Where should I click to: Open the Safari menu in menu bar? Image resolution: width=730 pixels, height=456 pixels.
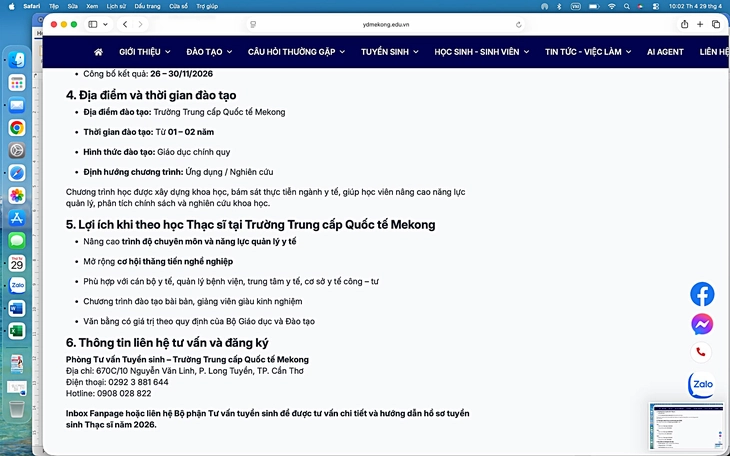click(x=32, y=7)
